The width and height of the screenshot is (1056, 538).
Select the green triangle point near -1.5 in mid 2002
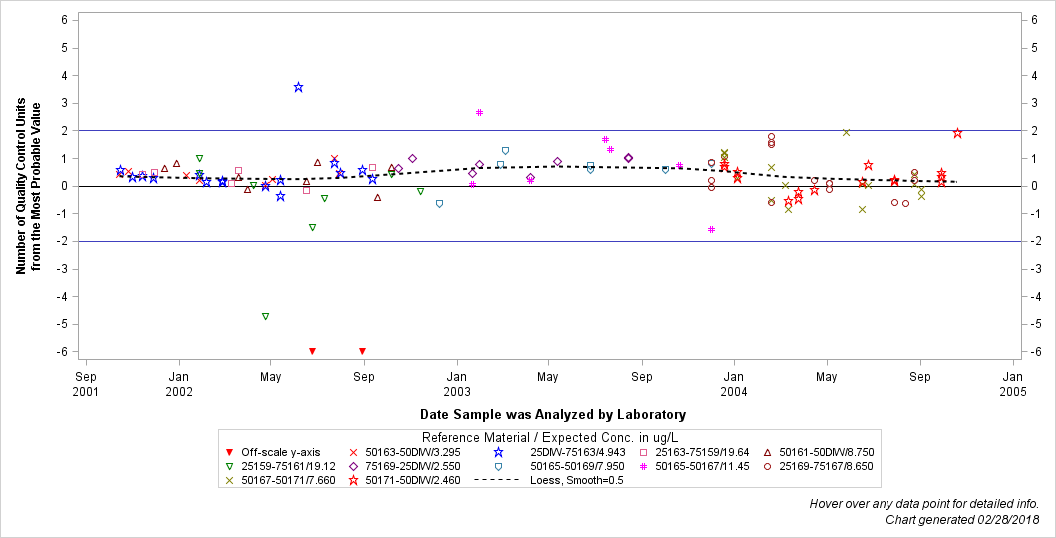pos(312,228)
